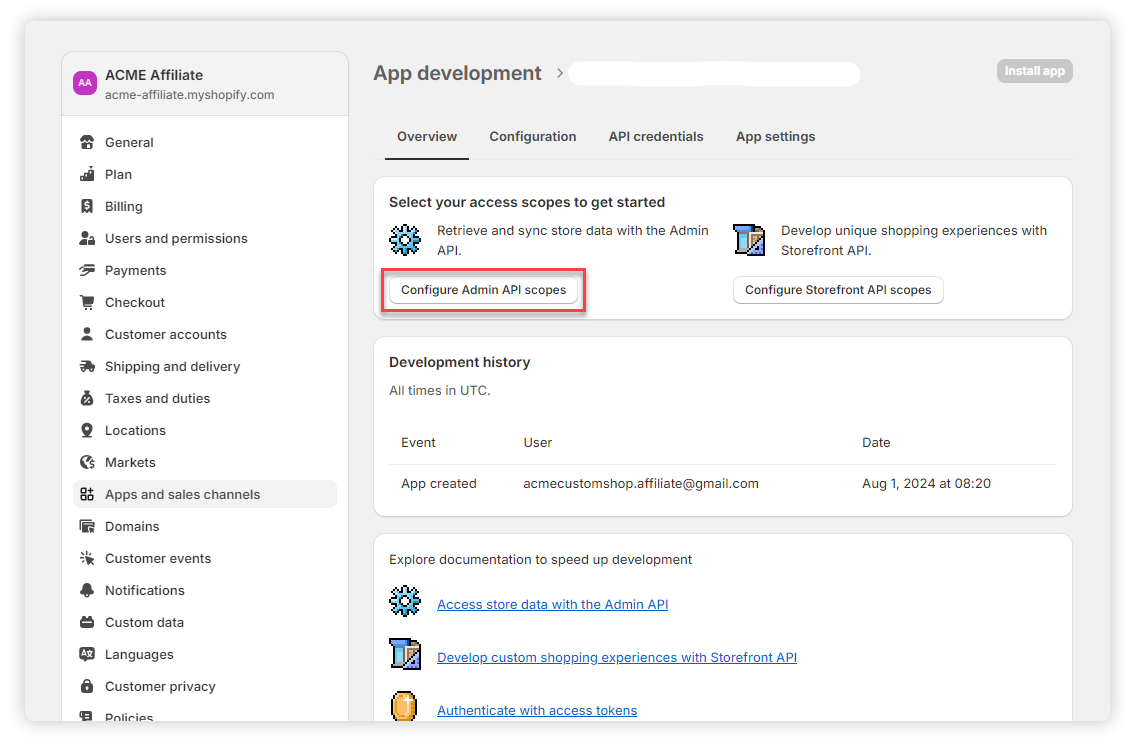Click the Billing icon in the sidebar
The height and width of the screenshot is (737, 1140).
pyautogui.click(x=87, y=206)
